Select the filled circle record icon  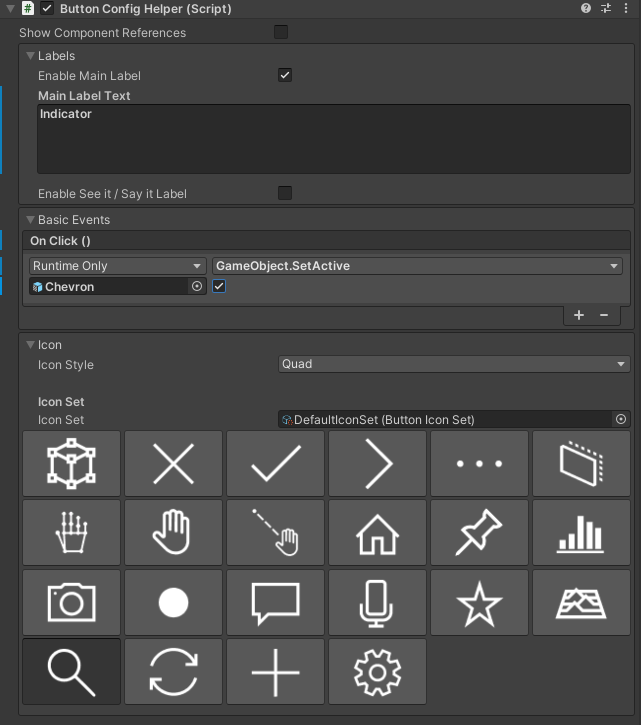tap(173, 602)
